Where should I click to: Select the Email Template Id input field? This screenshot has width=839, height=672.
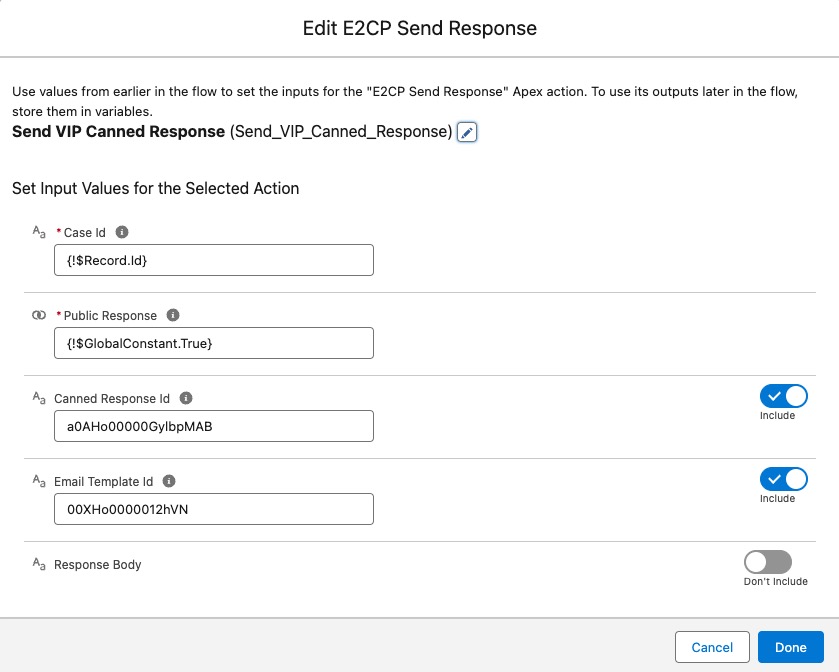tap(214, 509)
